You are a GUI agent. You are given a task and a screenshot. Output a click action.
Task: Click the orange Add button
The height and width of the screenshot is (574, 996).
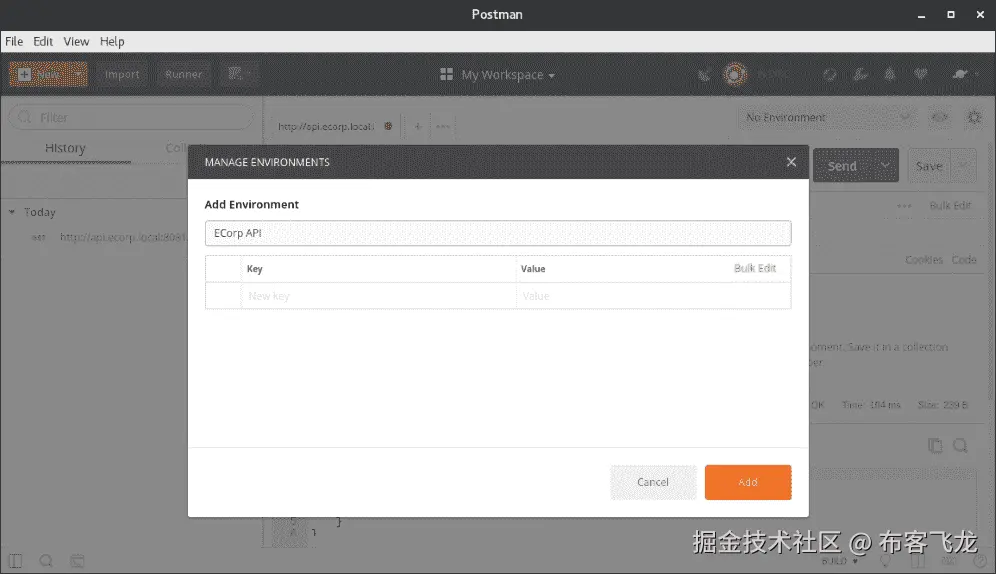pyautogui.click(x=748, y=482)
